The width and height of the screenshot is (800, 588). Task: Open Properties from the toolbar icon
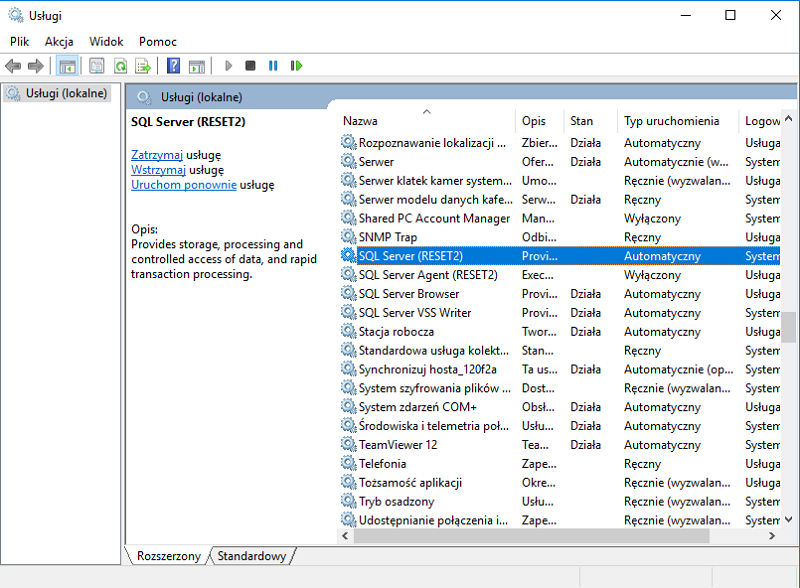tap(96, 66)
